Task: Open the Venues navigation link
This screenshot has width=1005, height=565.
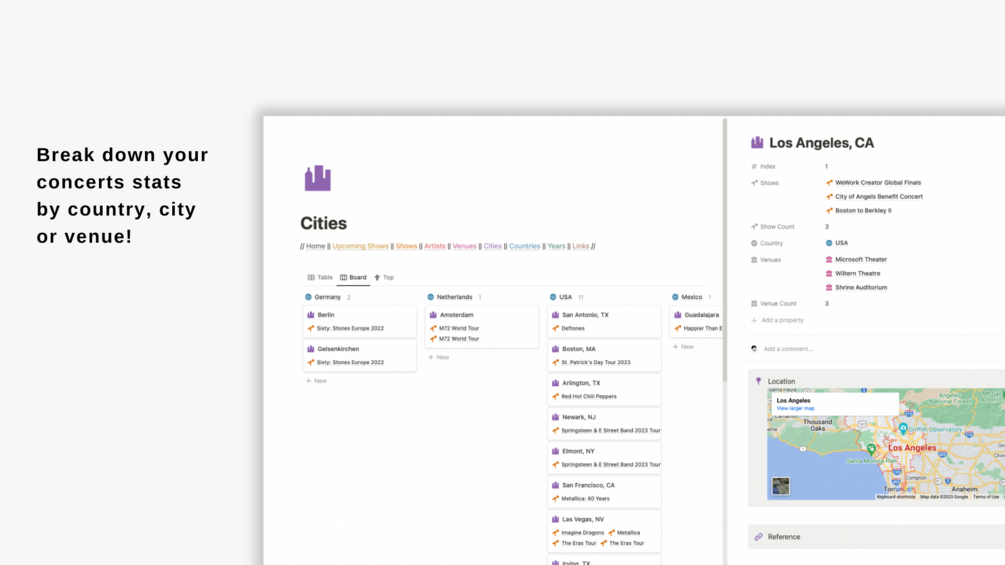Action: [x=465, y=246]
